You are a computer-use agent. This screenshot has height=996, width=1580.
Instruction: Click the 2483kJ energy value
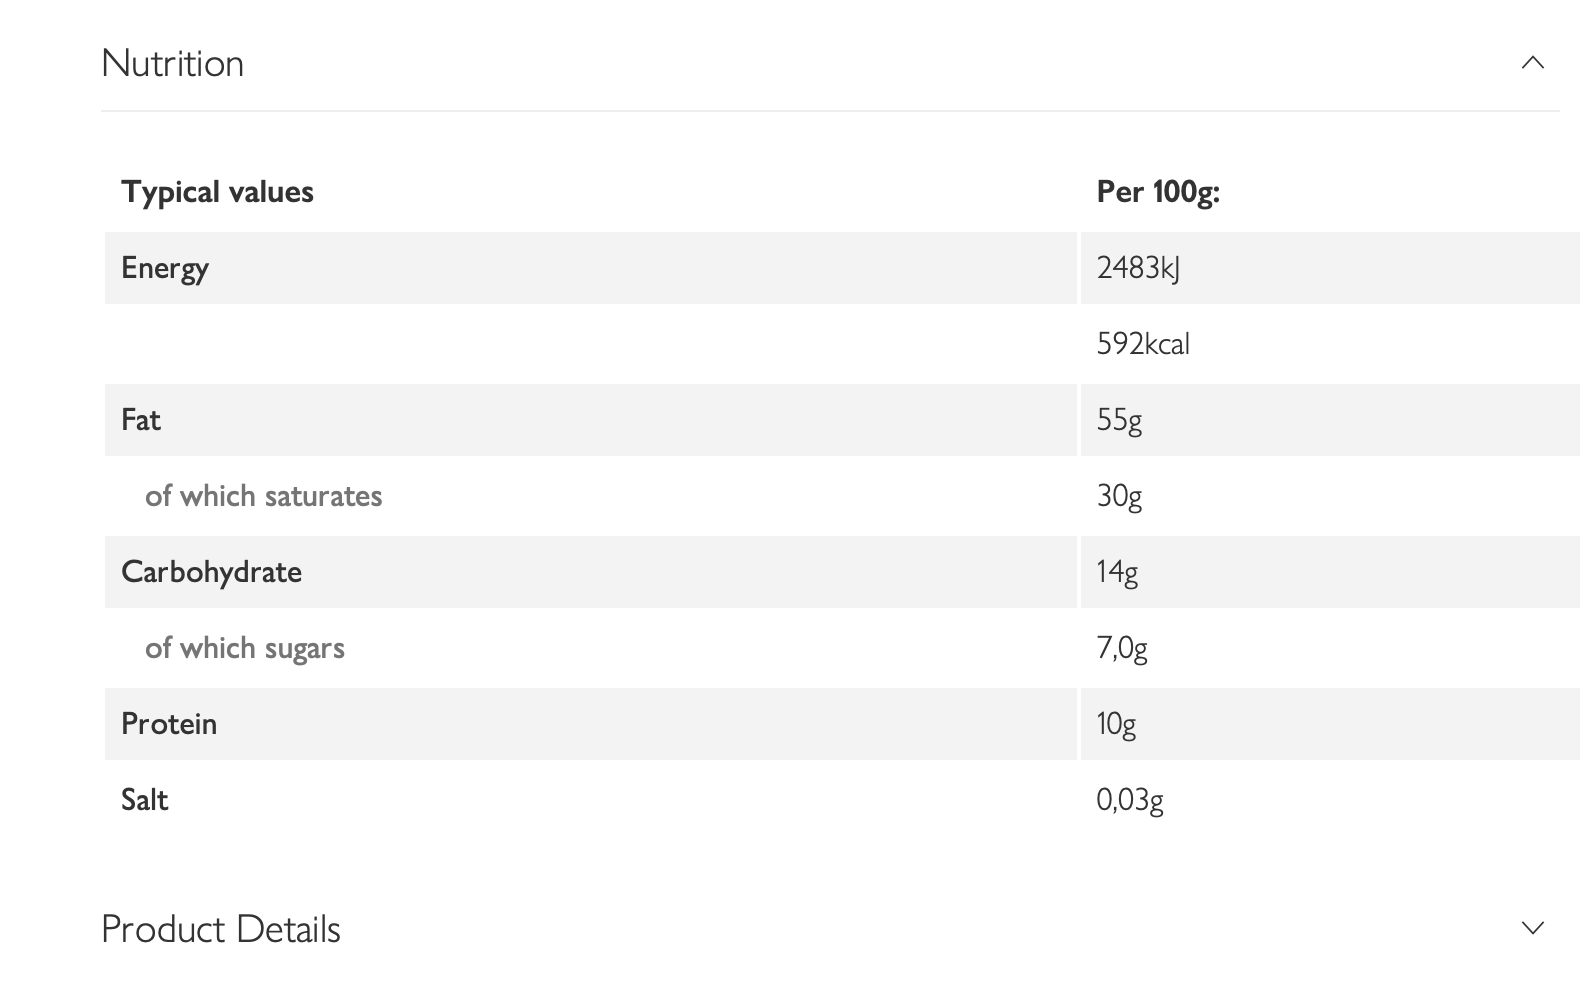(x=1138, y=268)
